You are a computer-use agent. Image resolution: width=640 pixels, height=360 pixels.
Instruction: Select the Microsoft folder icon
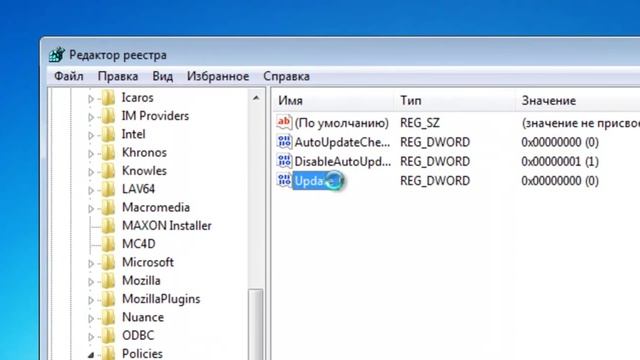(x=108, y=262)
